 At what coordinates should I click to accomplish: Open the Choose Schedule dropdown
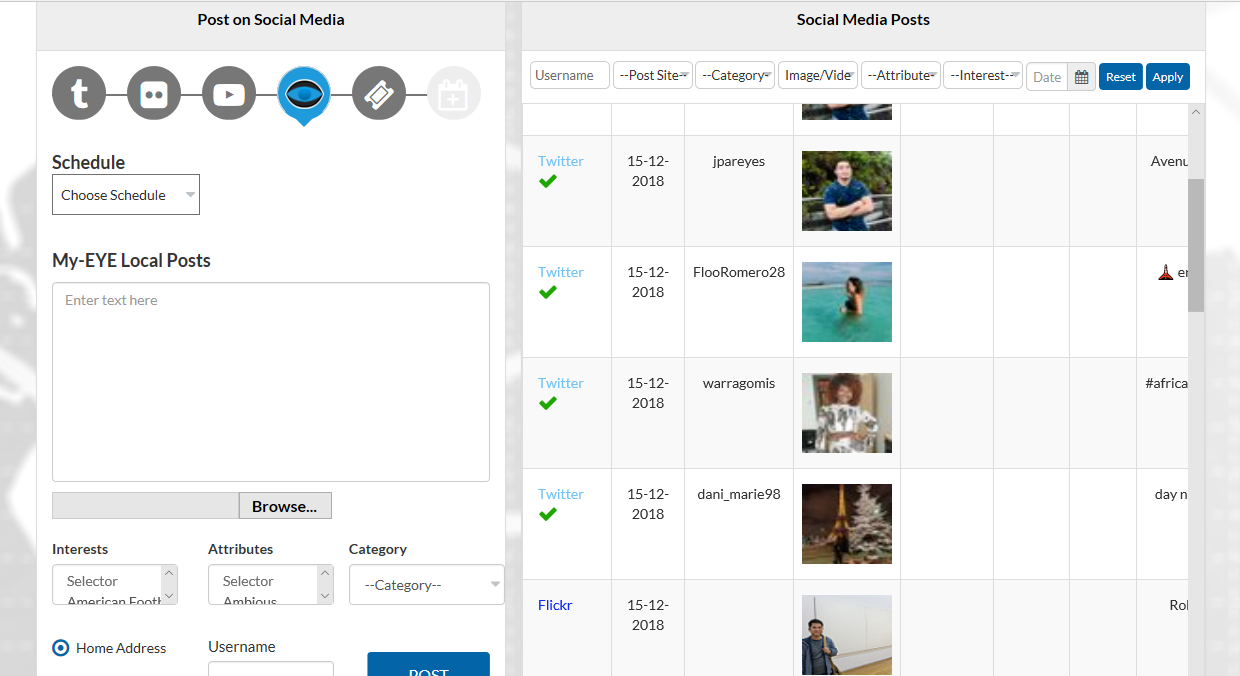point(126,195)
